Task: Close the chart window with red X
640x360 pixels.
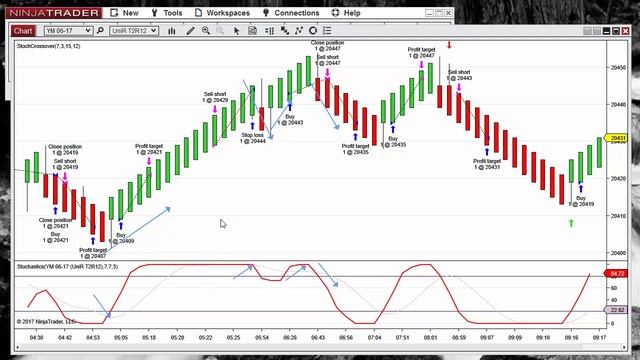Action: [625, 31]
